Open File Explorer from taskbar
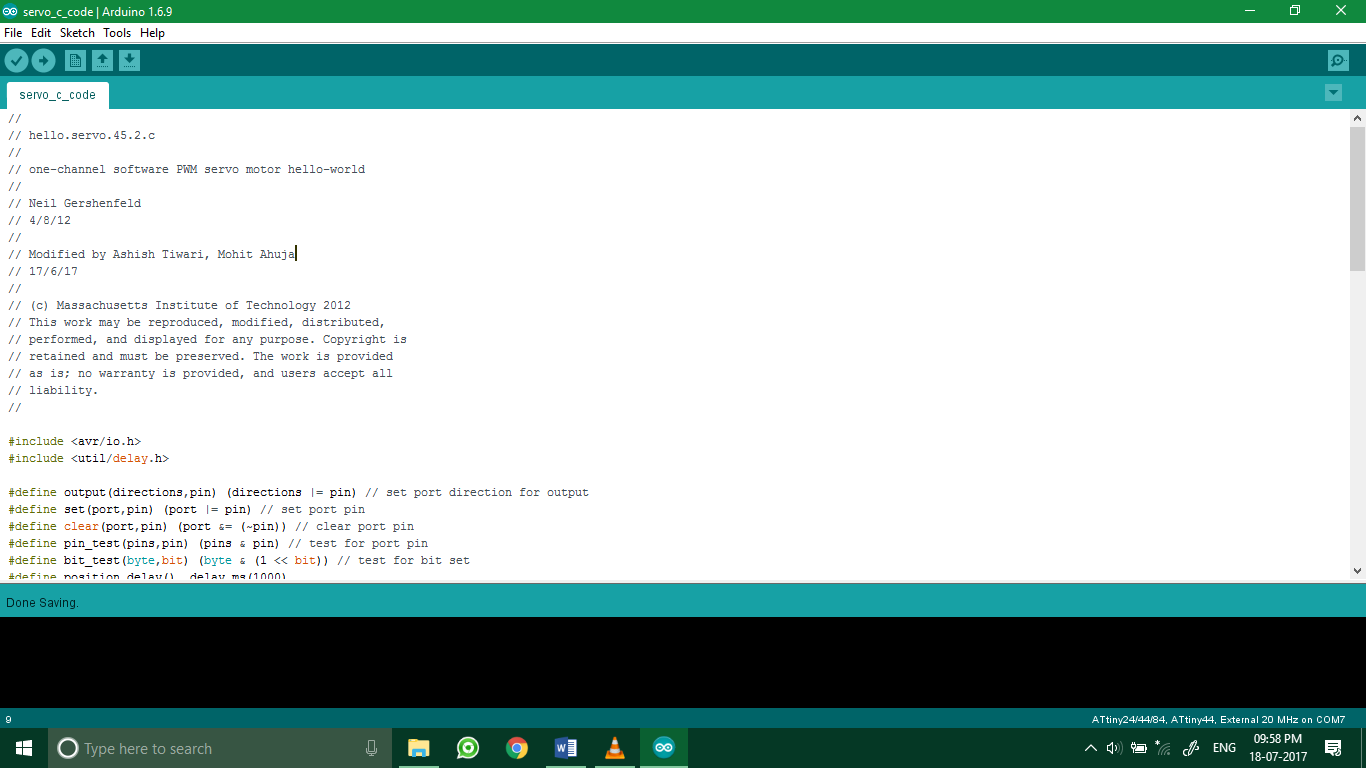Screen dimensions: 1366x768 point(419,748)
